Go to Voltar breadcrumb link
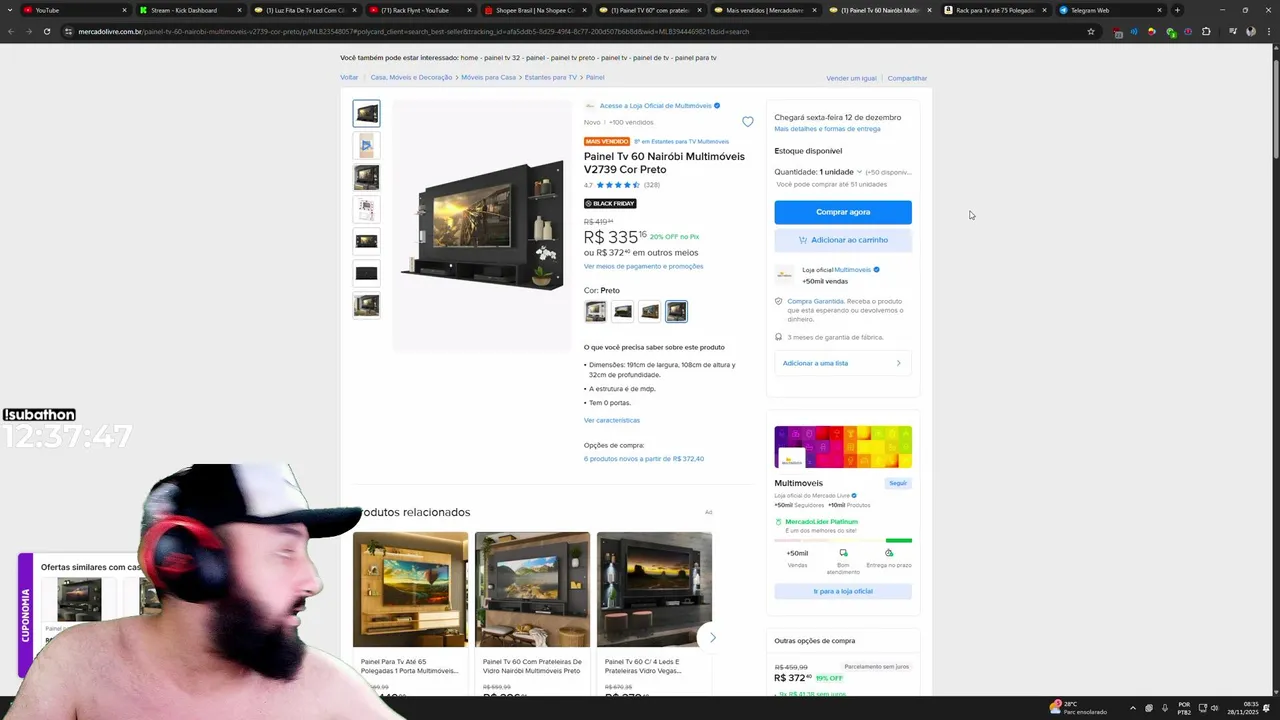Viewport: 1280px width, 720px height. pos(349,77)
